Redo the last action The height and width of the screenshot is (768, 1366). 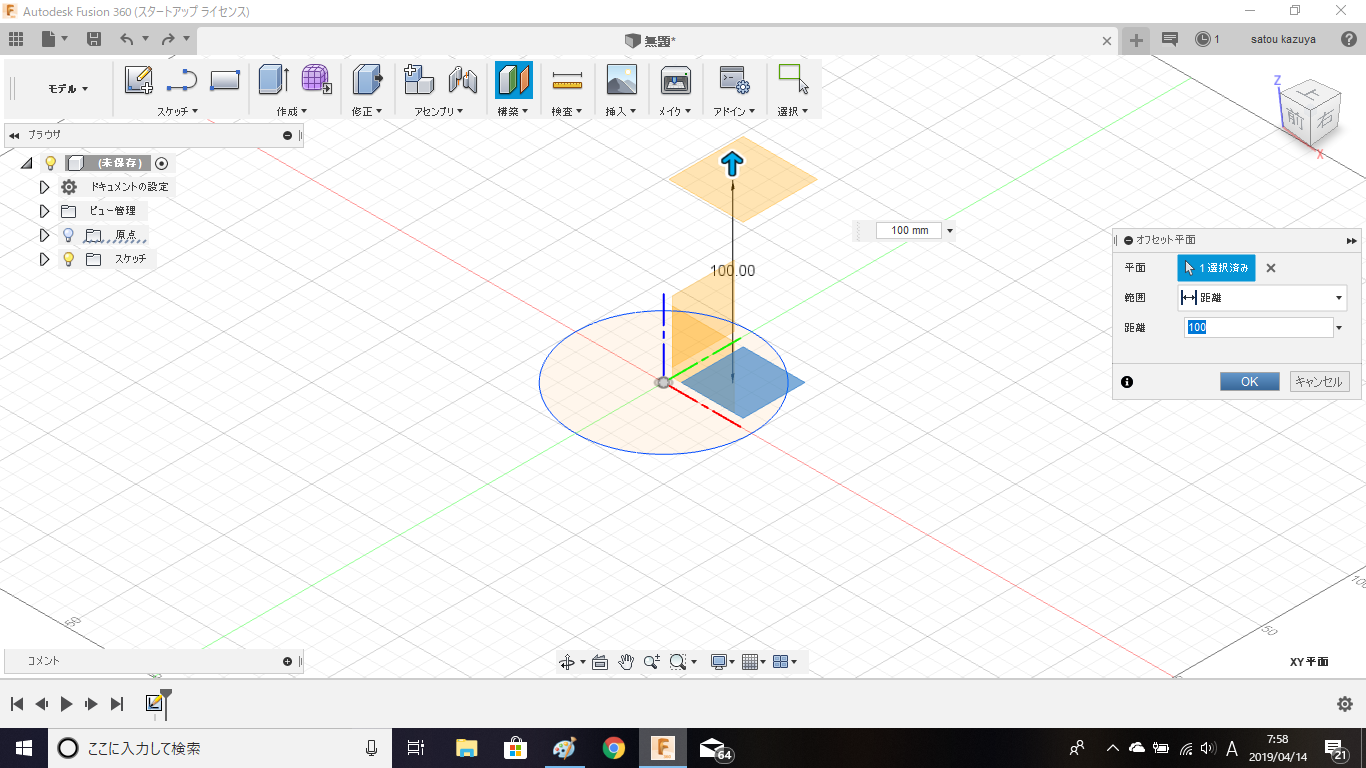click(168, 39)
